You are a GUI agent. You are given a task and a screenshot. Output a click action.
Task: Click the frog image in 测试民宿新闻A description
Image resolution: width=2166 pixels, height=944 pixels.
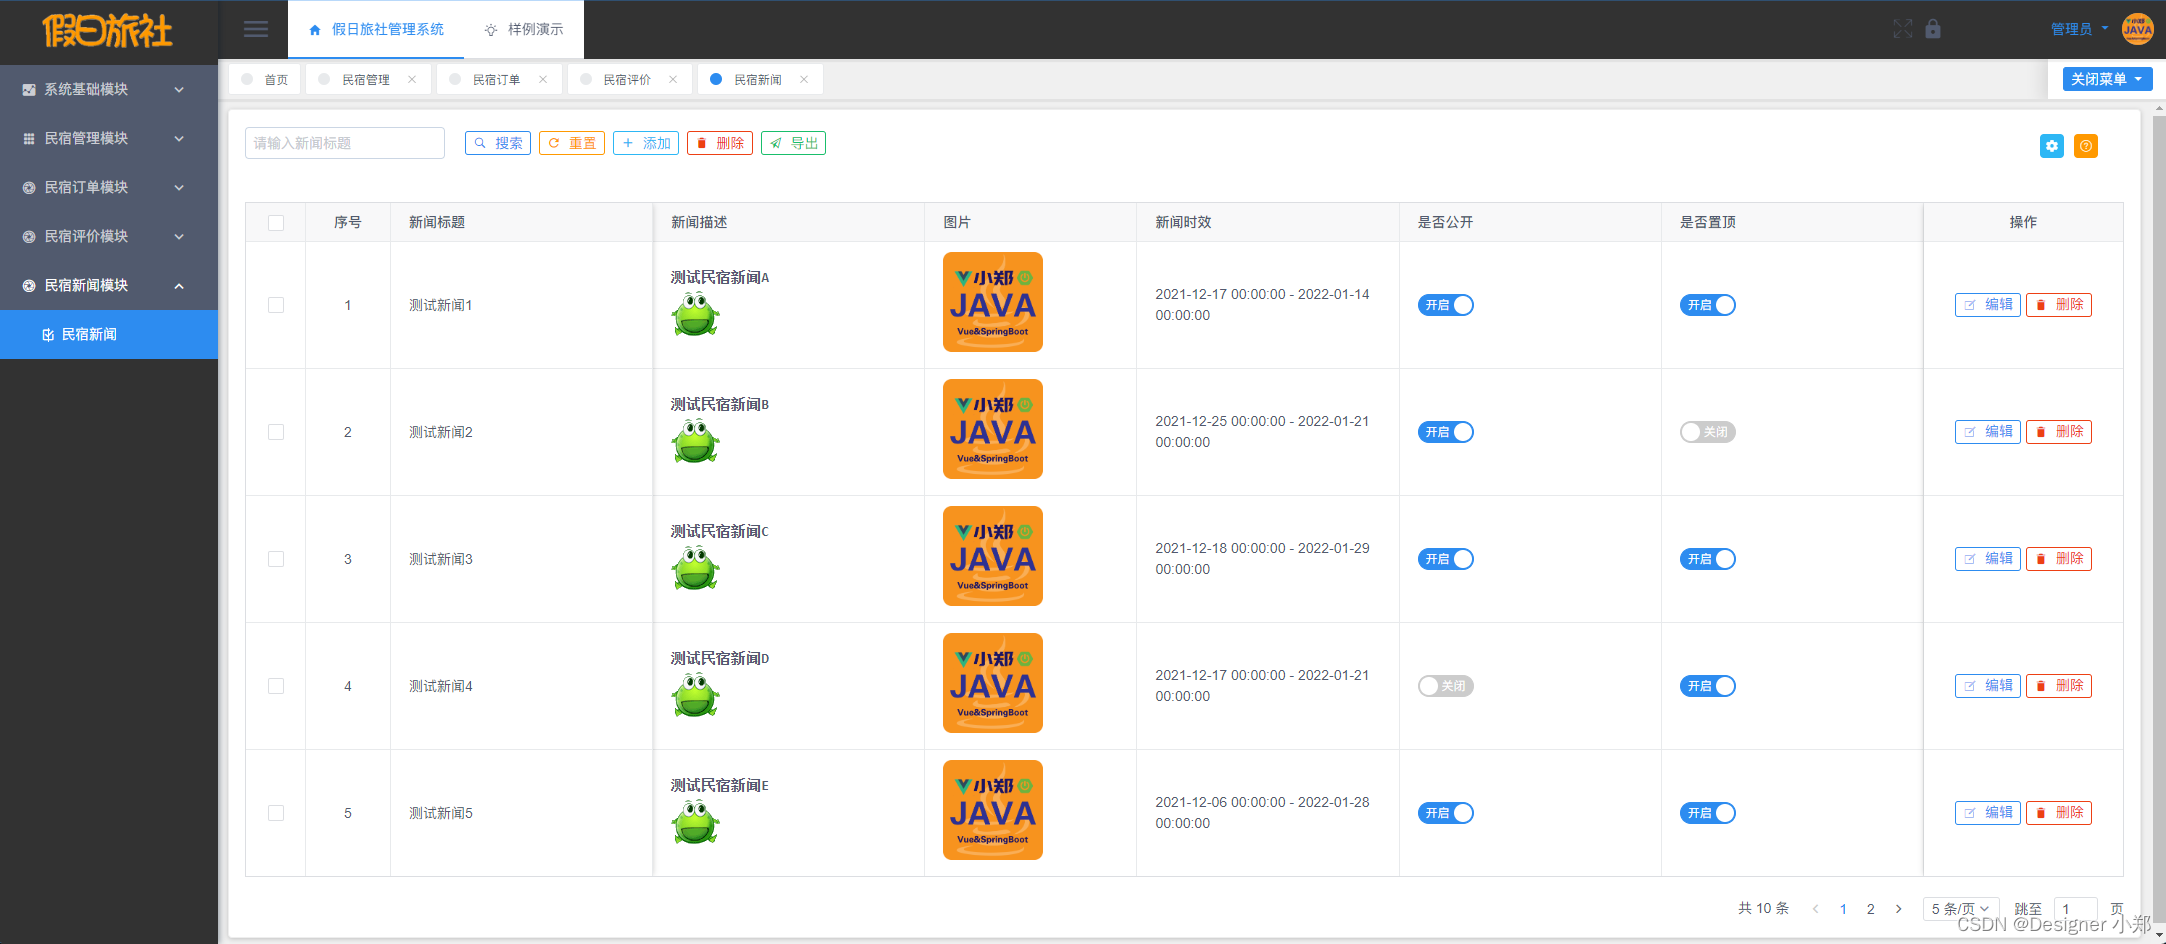click(x=695, y=315)
